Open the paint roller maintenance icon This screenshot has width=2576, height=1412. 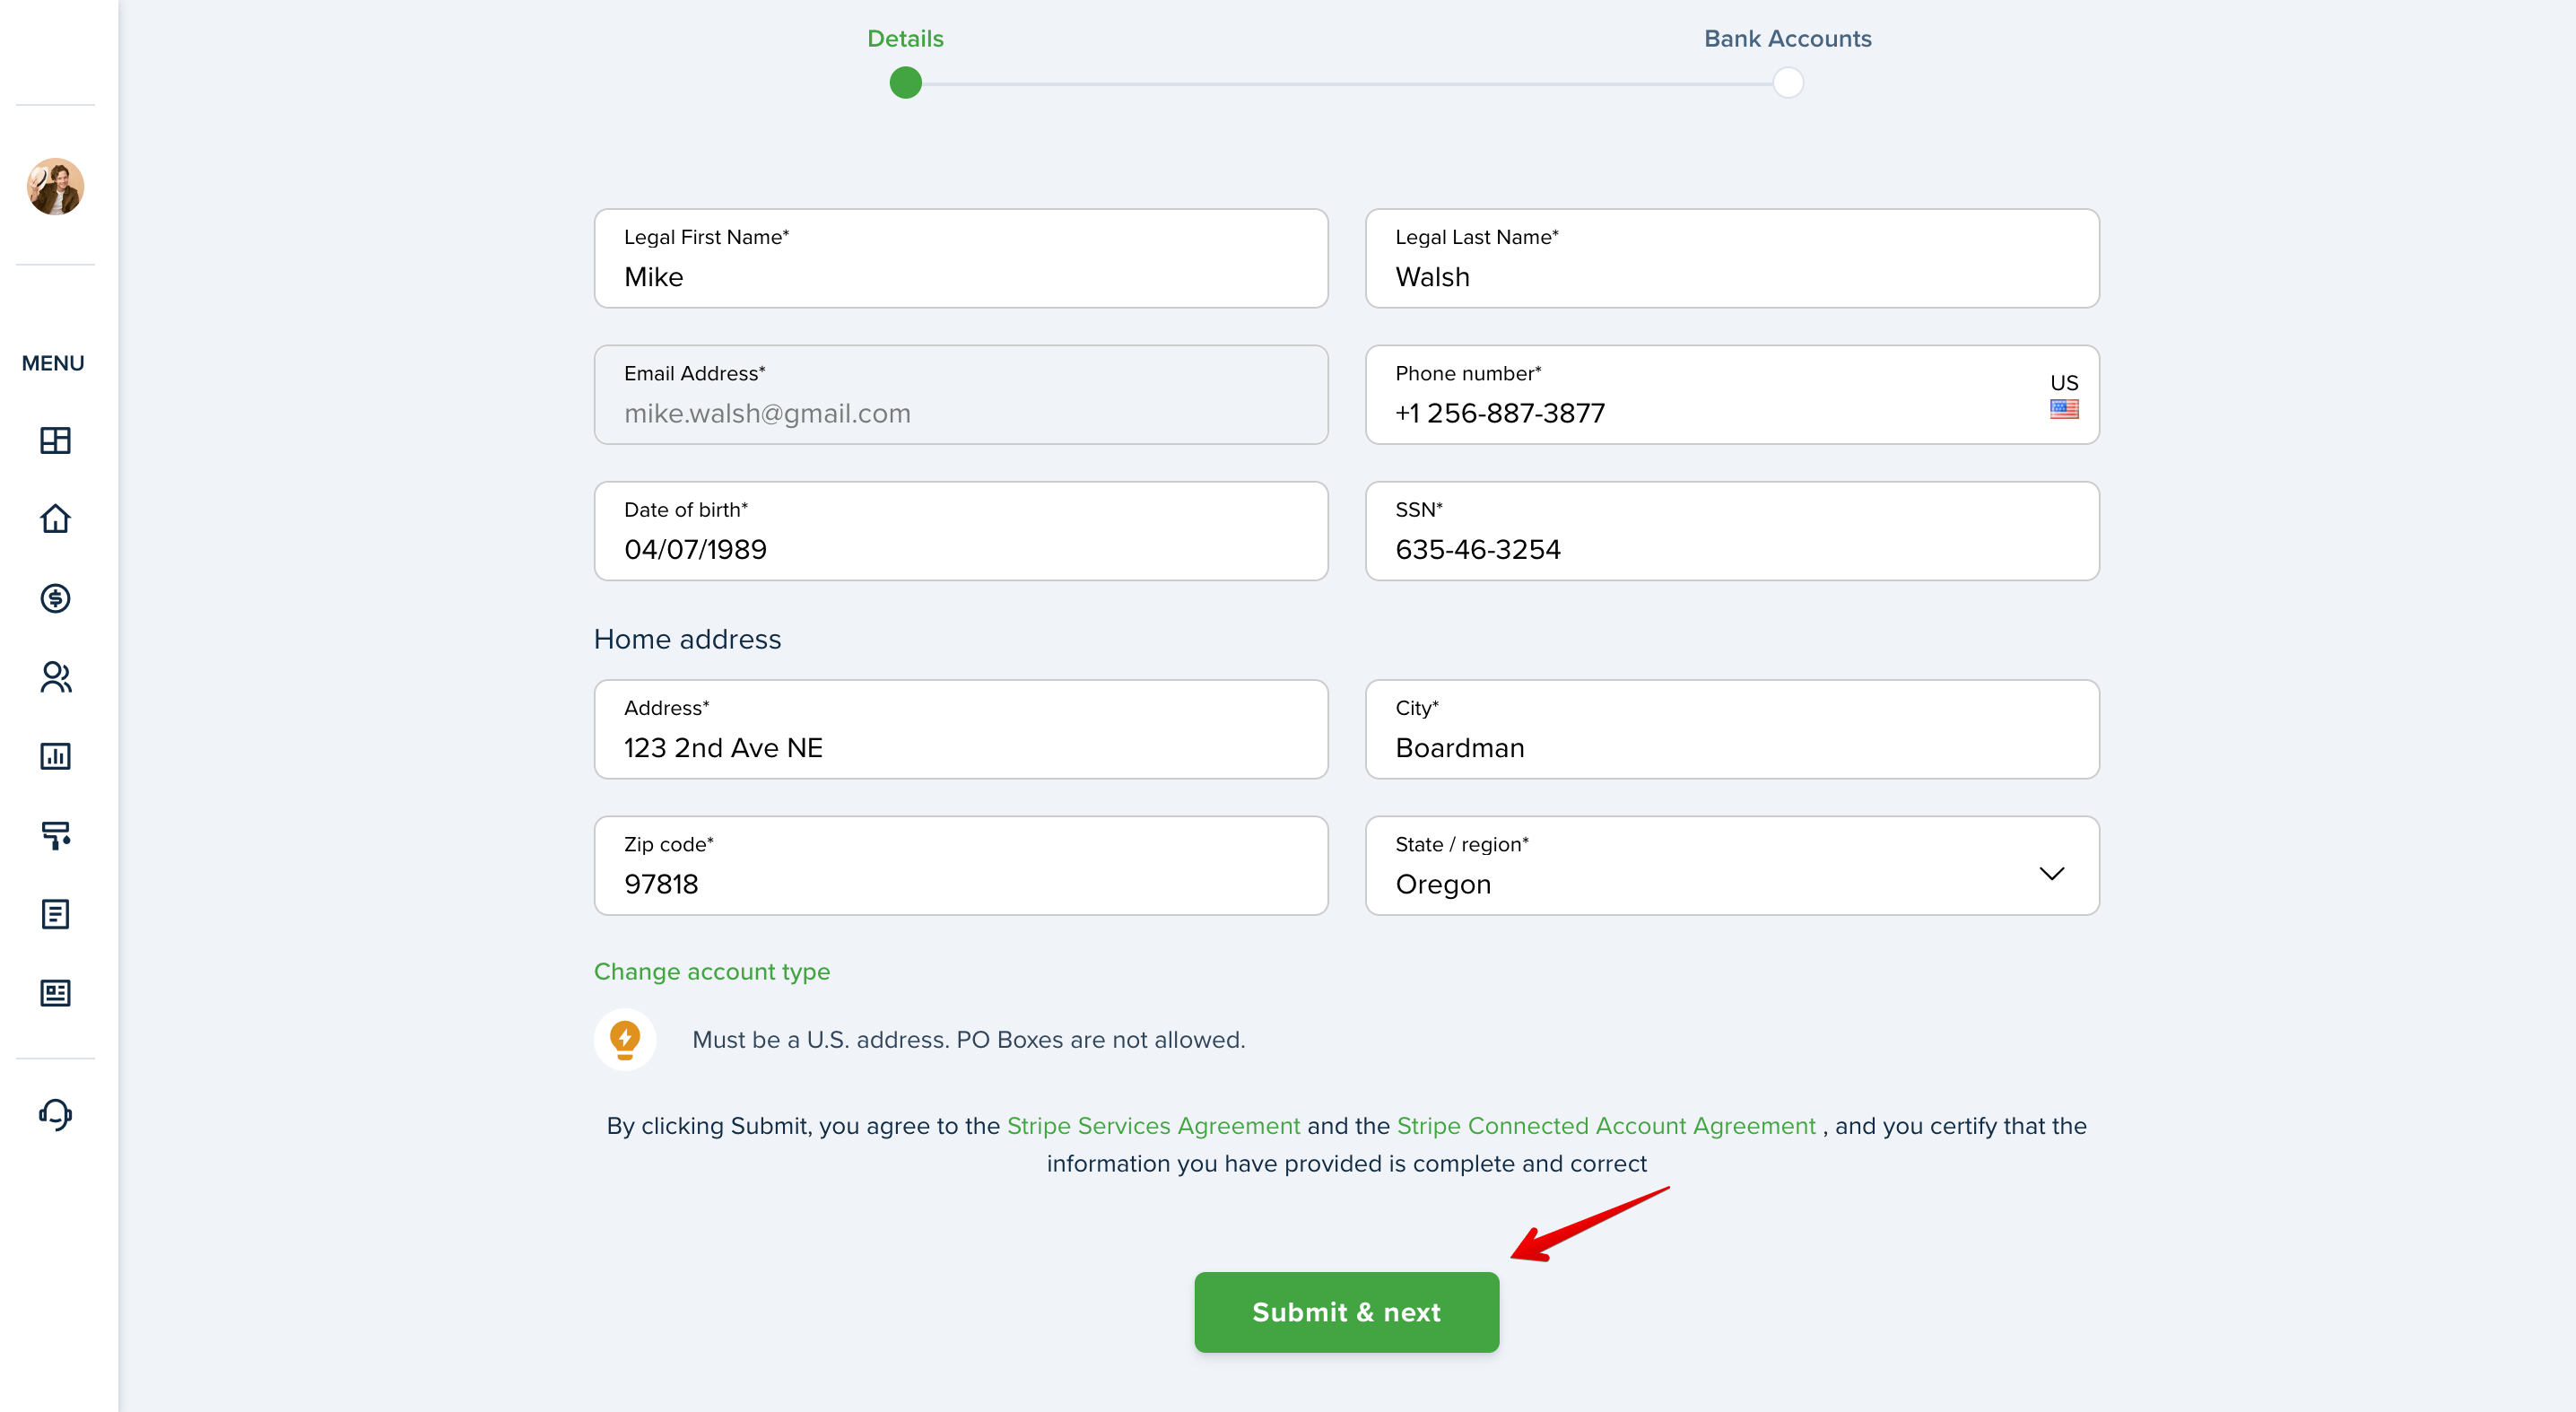pyautogui.click(x=55, y=835)
